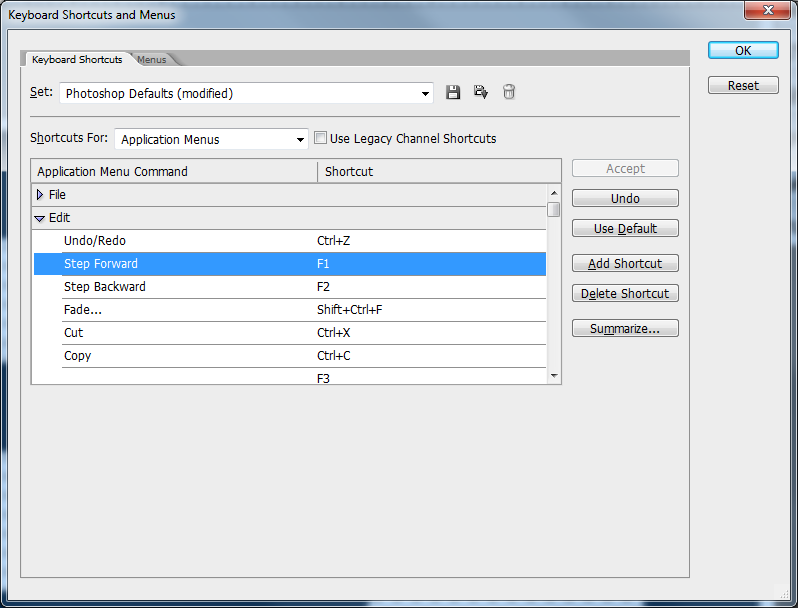802x608 pixels.
Task: Select the Cut command row
Action: (289, 333)
